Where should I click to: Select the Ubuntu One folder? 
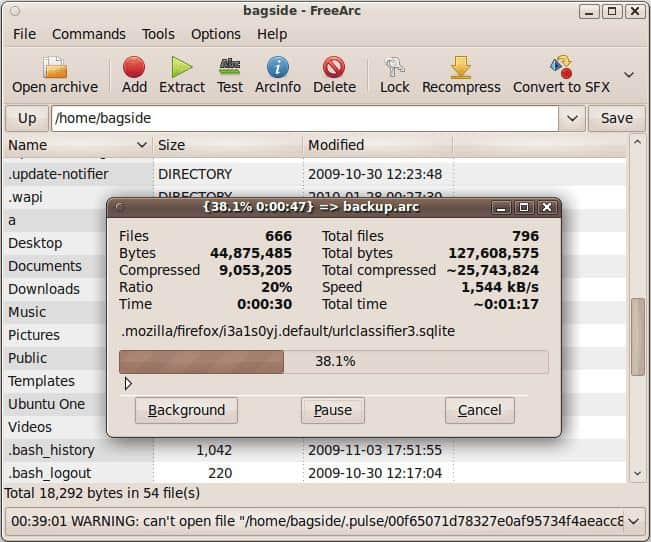click(46, 404)
